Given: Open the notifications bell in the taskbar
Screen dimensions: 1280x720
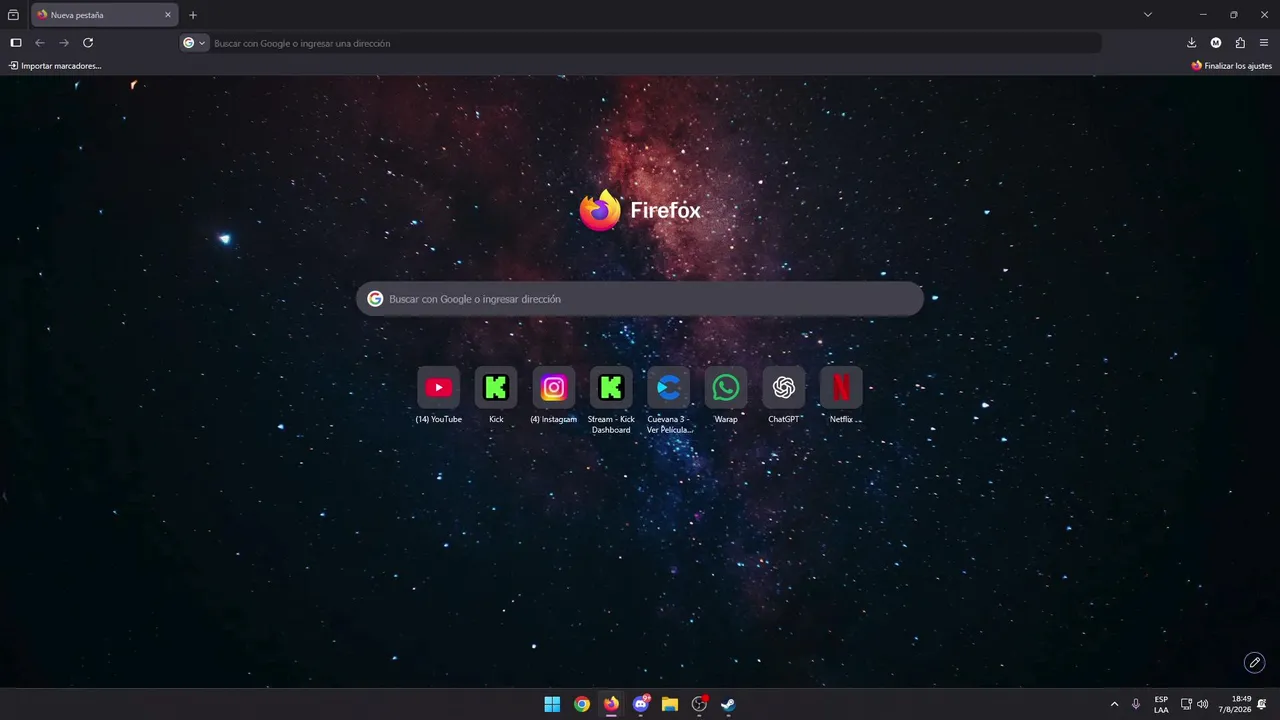Looking at the screenshot, I should coord(1262,704).
